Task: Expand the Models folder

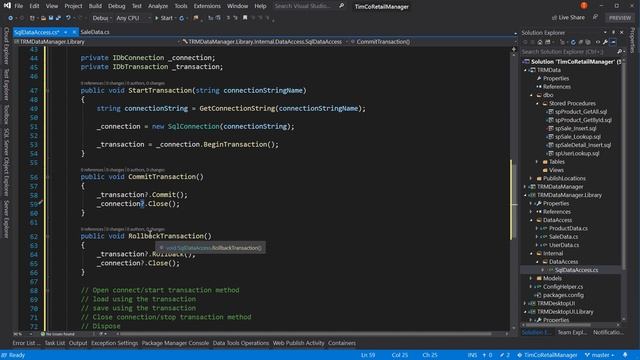Action: [x=532, y=278]
